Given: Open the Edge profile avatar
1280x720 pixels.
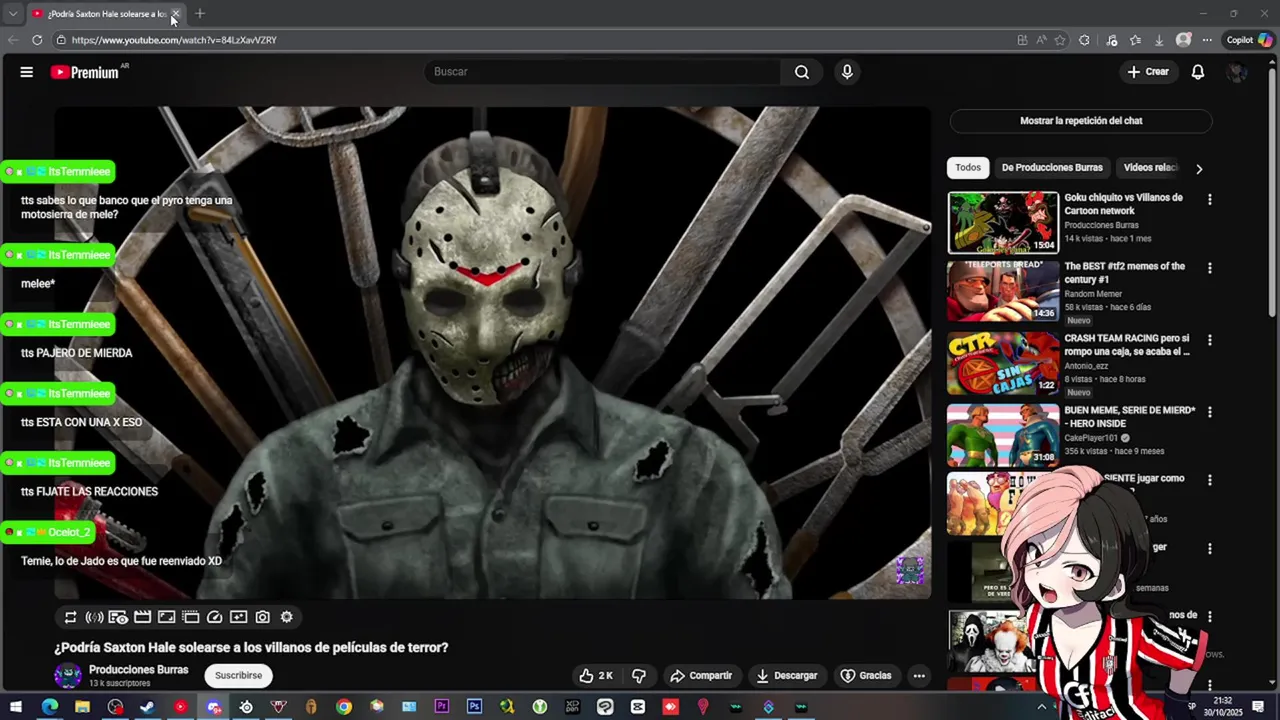Looking at the screenshot, I should click(1184, 40).
